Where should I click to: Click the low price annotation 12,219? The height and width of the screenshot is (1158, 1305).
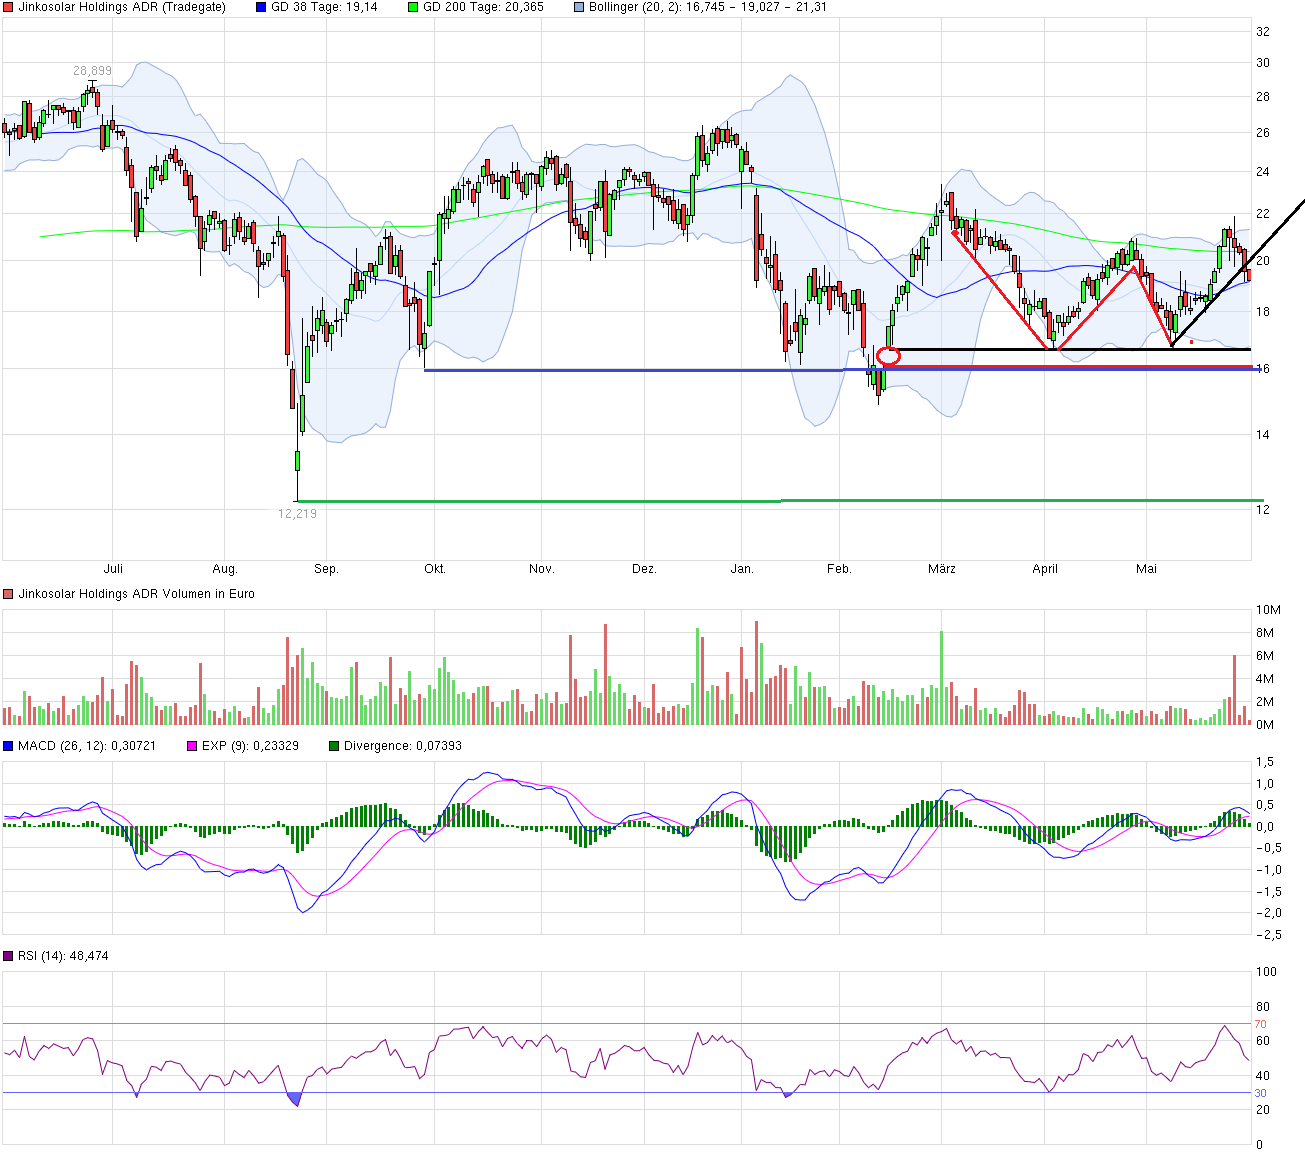point(297,514)
